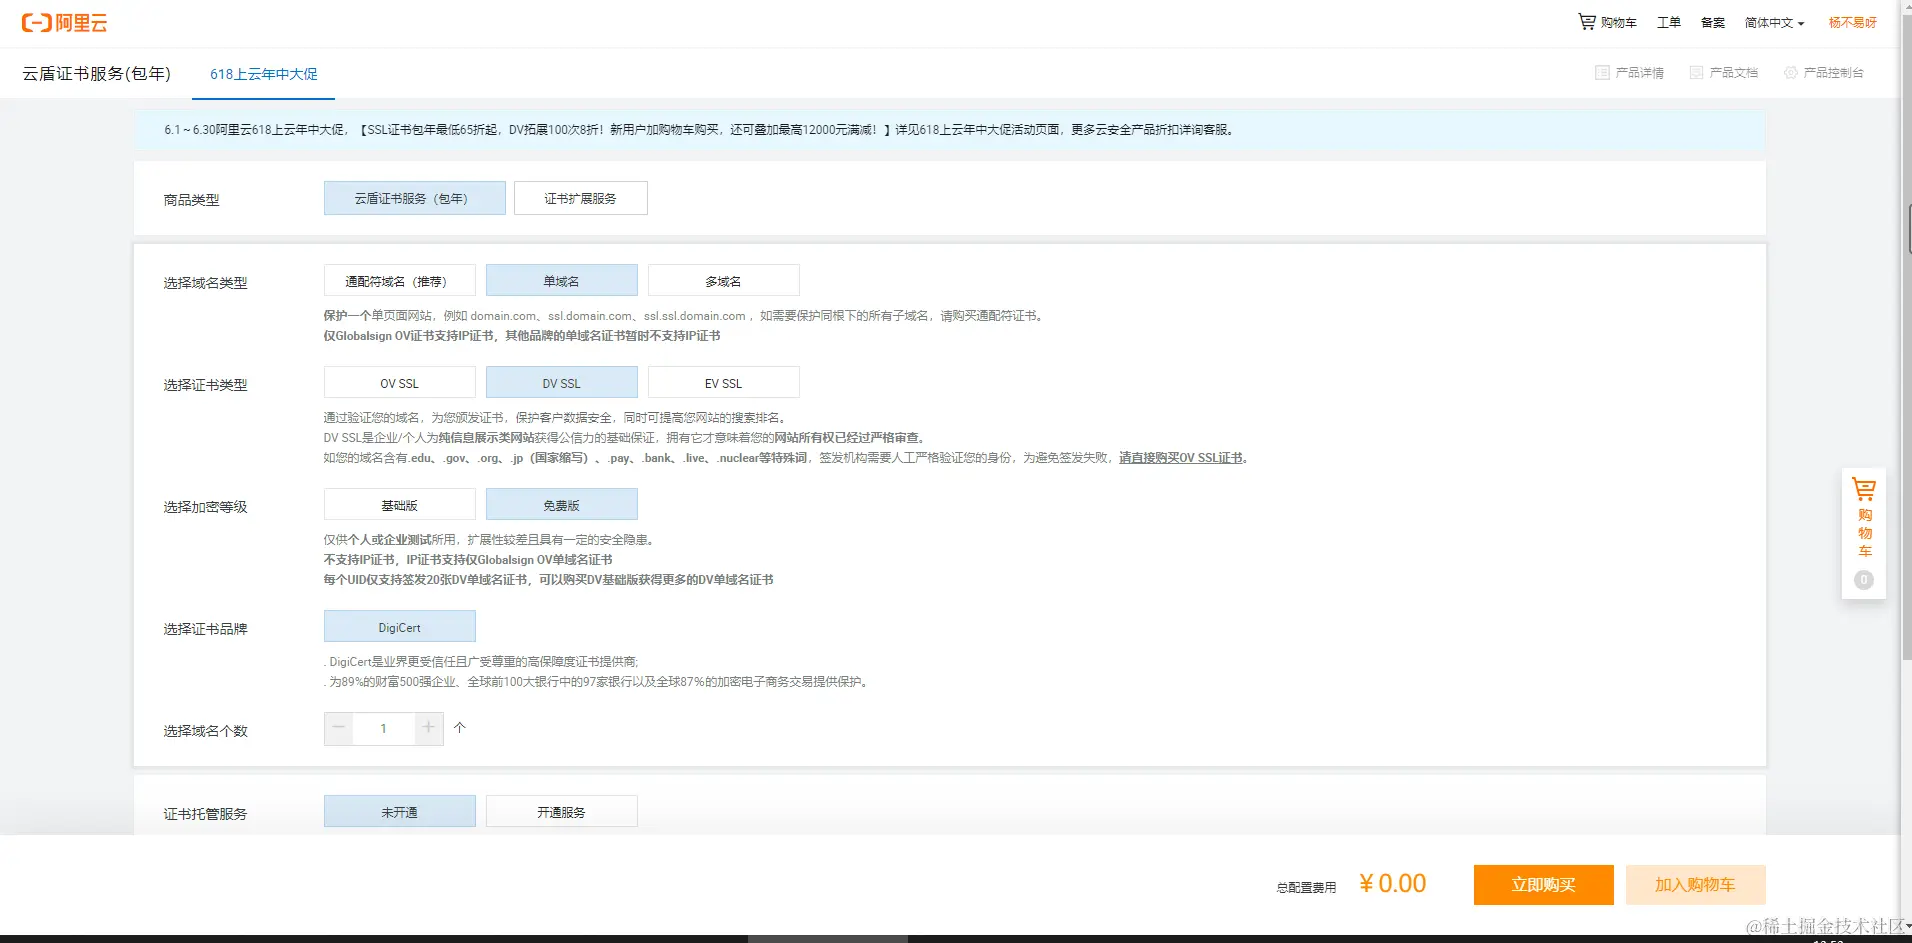Follow 请直接购买OV SSL证书 link
Image resolution: width=1912 pixels, height=943 pixels.
pos(1180,458)
